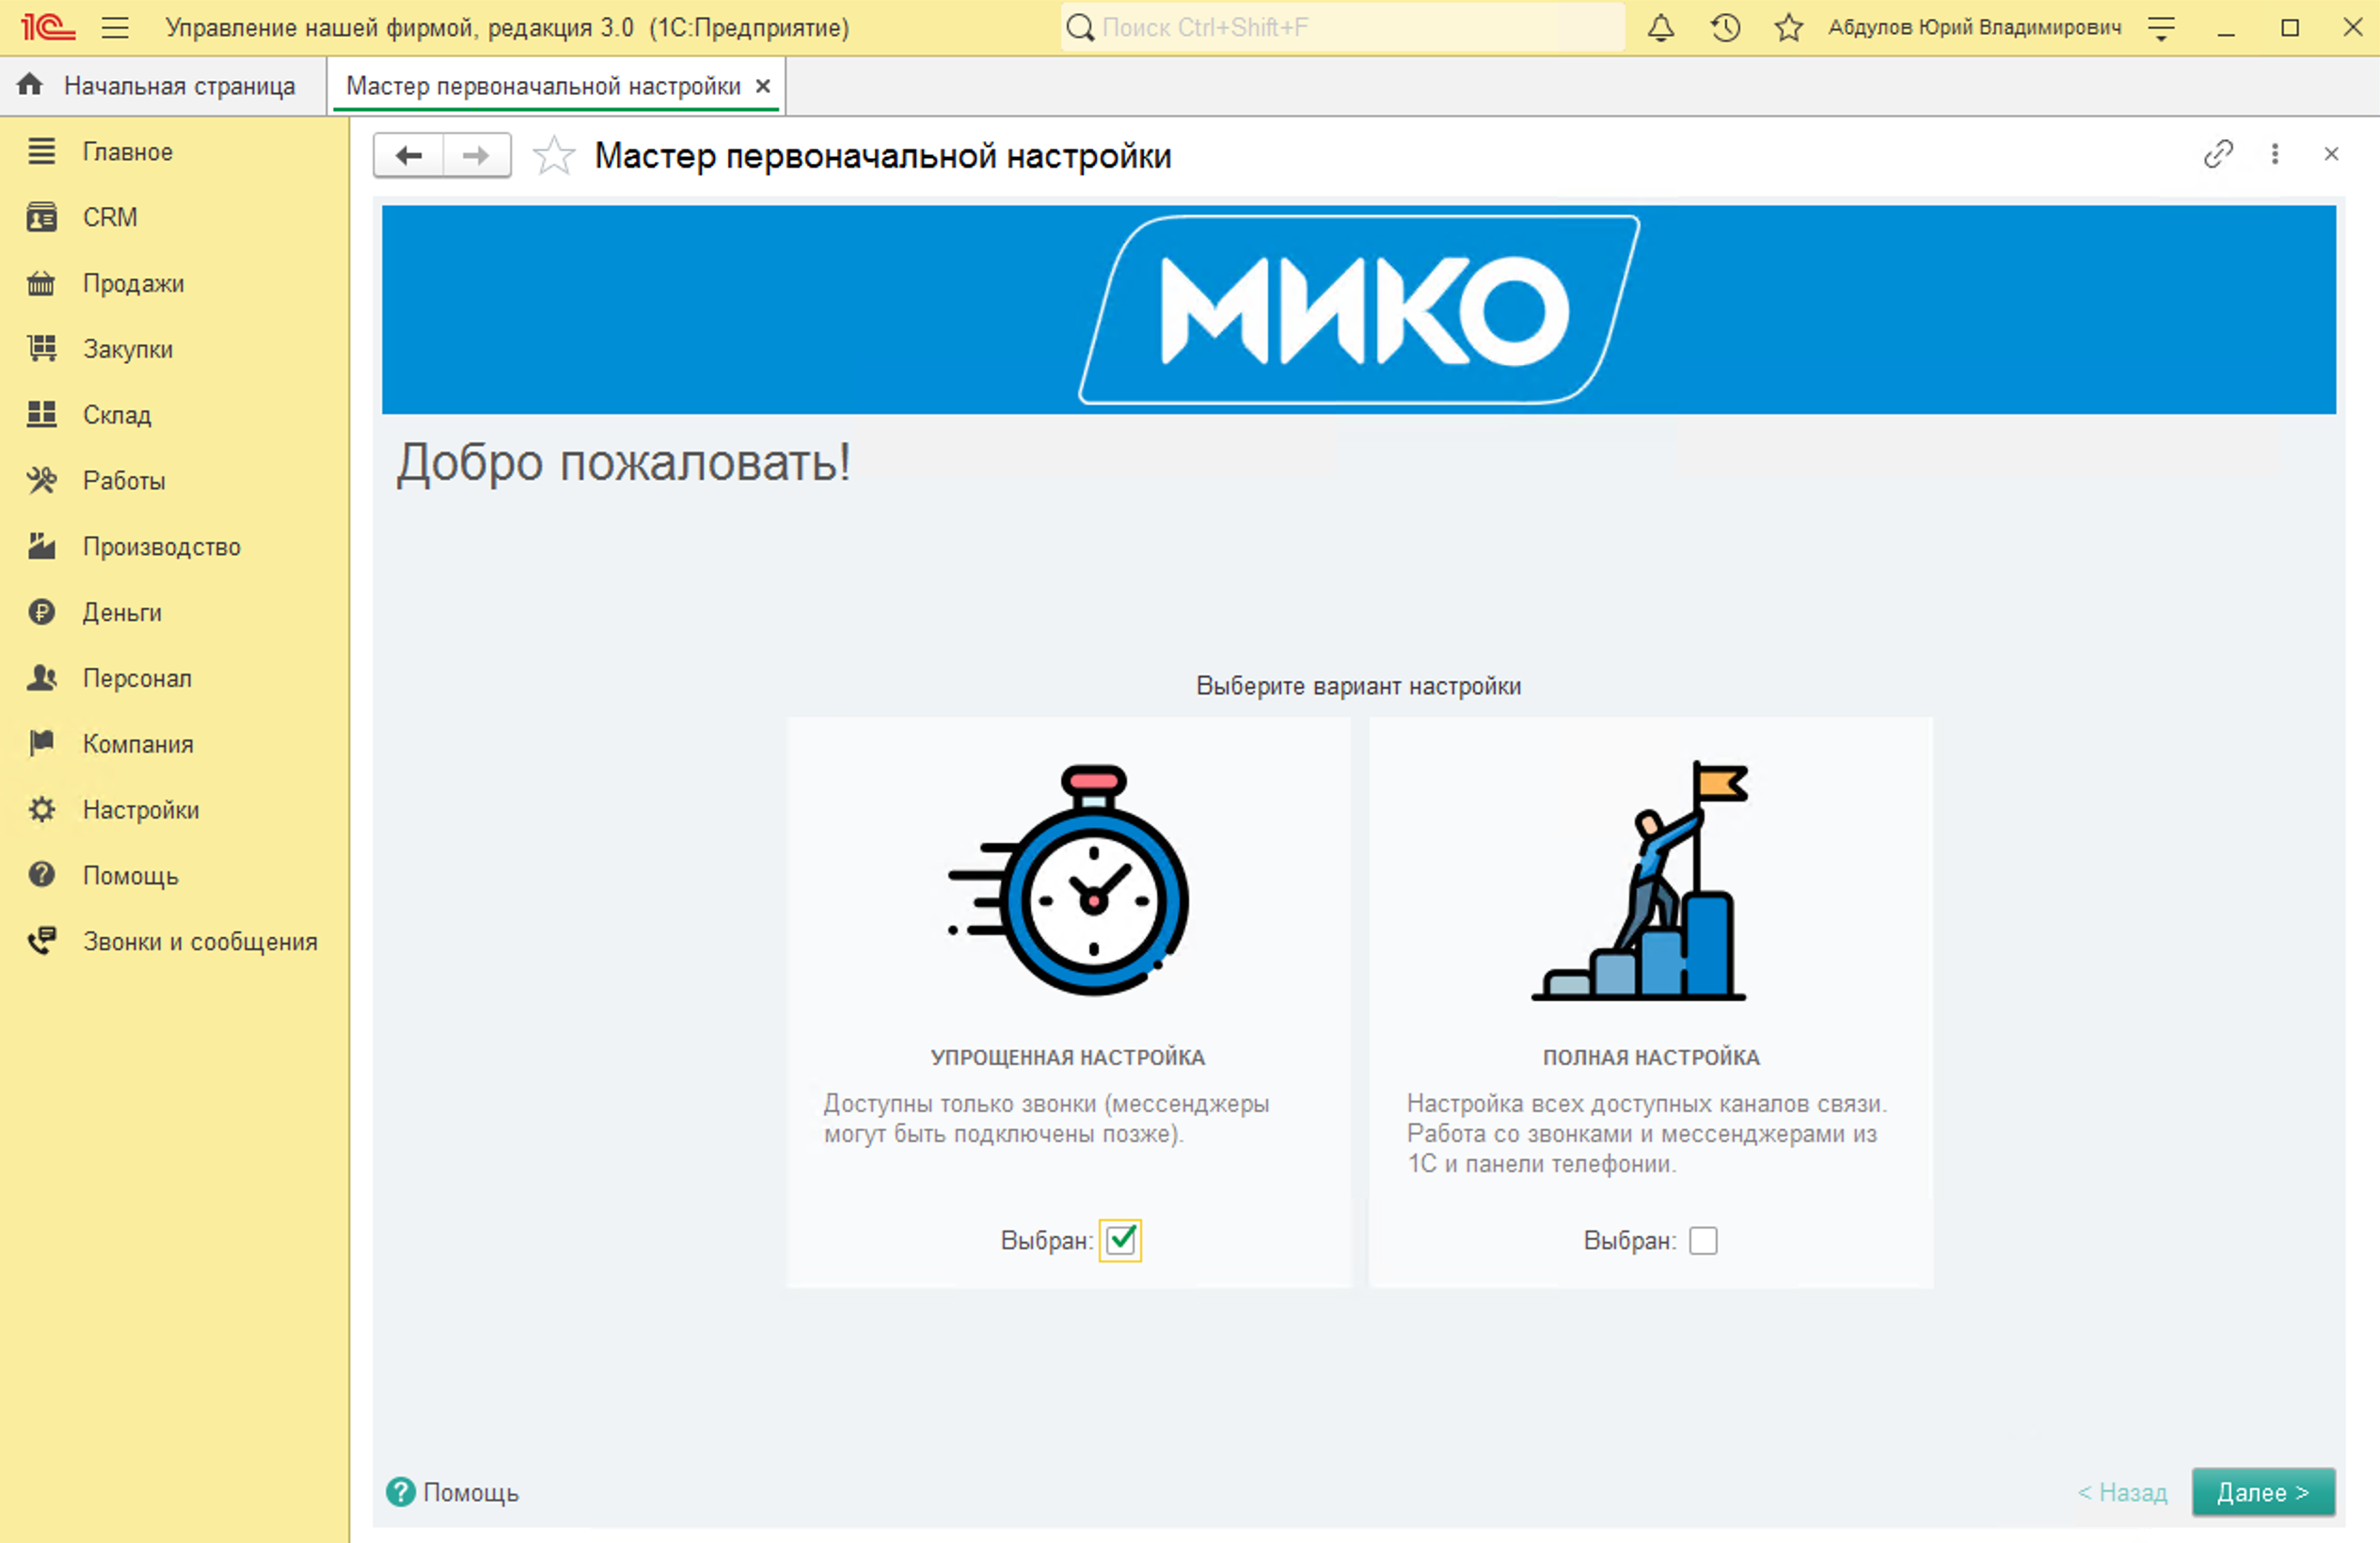The image size is (2380, 1543).
Task: Toggle the favorites star next to wizard title
Action: [x=554, y=155]
